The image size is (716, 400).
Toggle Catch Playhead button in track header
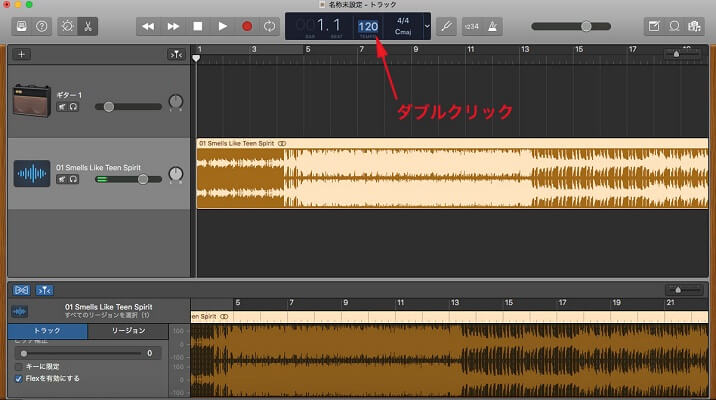tap(176, 55)
